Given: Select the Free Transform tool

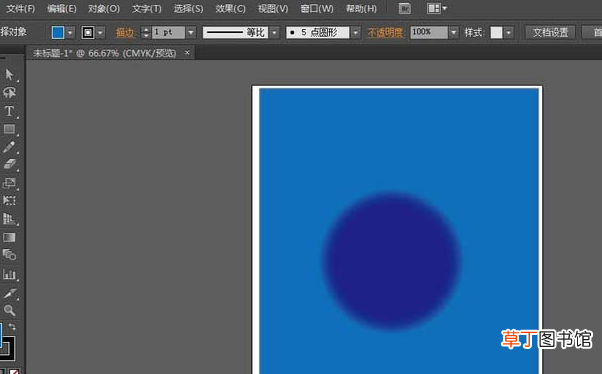Looking at the screenshot, I should click(x=9, y=200).
